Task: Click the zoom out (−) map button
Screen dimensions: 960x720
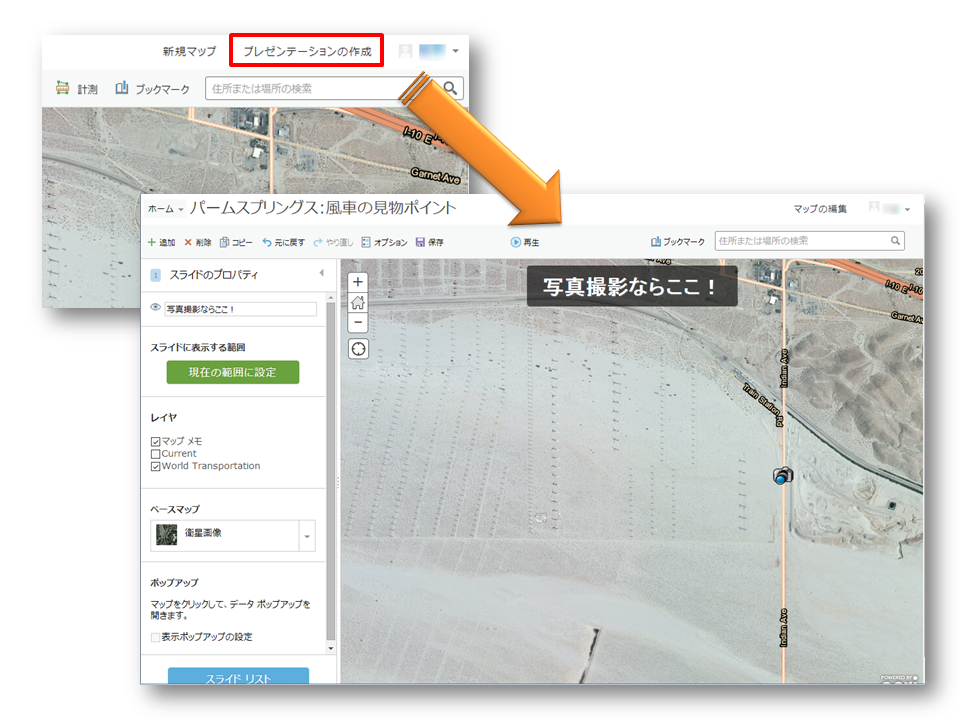Action: pyautogui.click(x=358, y=322)
